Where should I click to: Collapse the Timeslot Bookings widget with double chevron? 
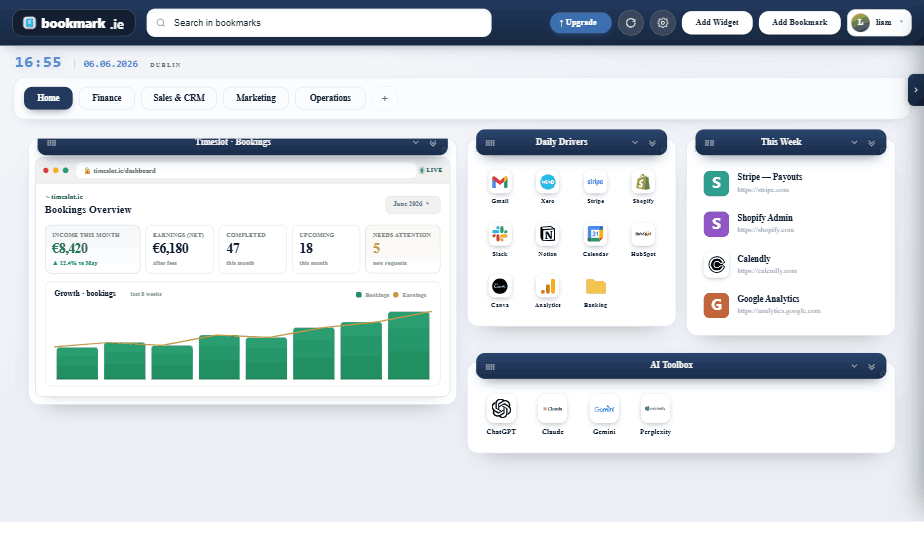(433, 143)
